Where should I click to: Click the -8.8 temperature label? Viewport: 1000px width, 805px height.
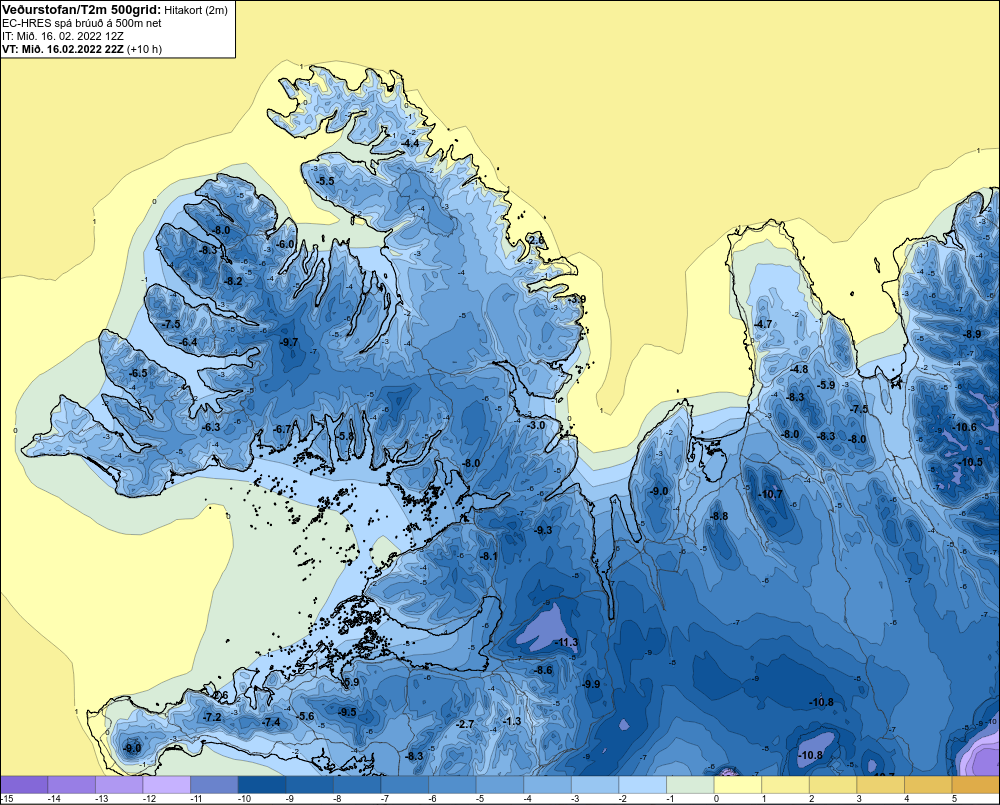[x=719, y=516]
